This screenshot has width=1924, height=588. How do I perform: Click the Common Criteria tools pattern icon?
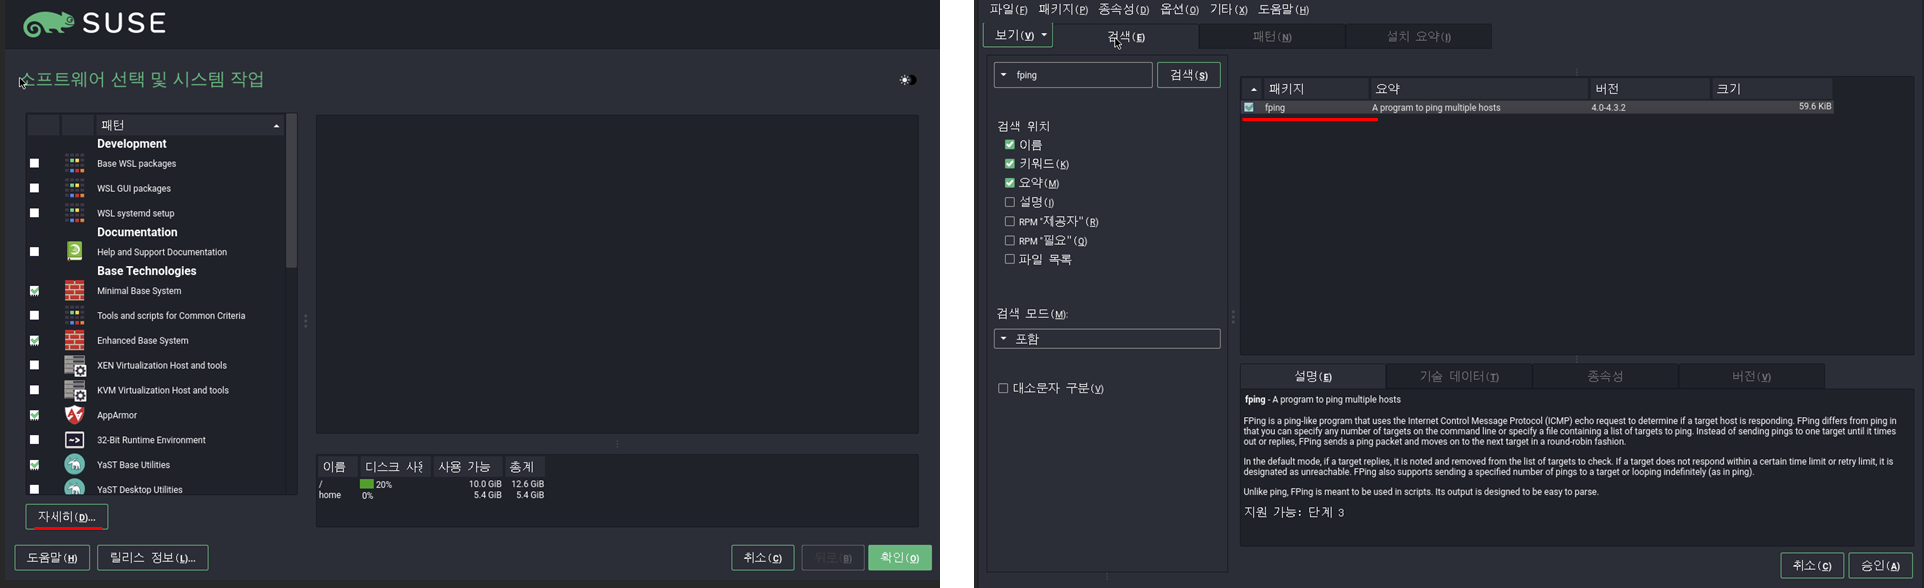75,315
